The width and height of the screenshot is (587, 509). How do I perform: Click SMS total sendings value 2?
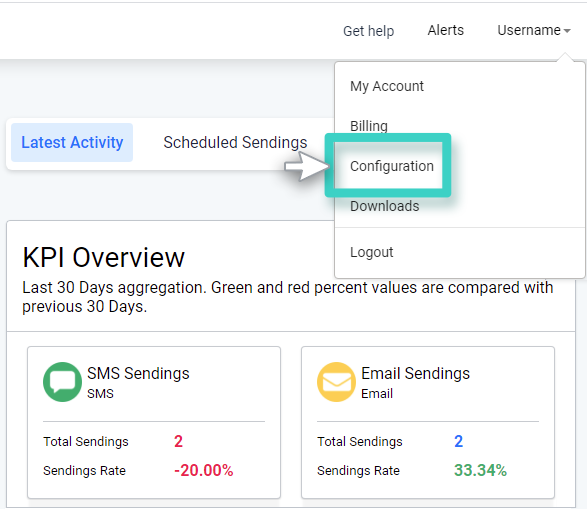[178, 441]
